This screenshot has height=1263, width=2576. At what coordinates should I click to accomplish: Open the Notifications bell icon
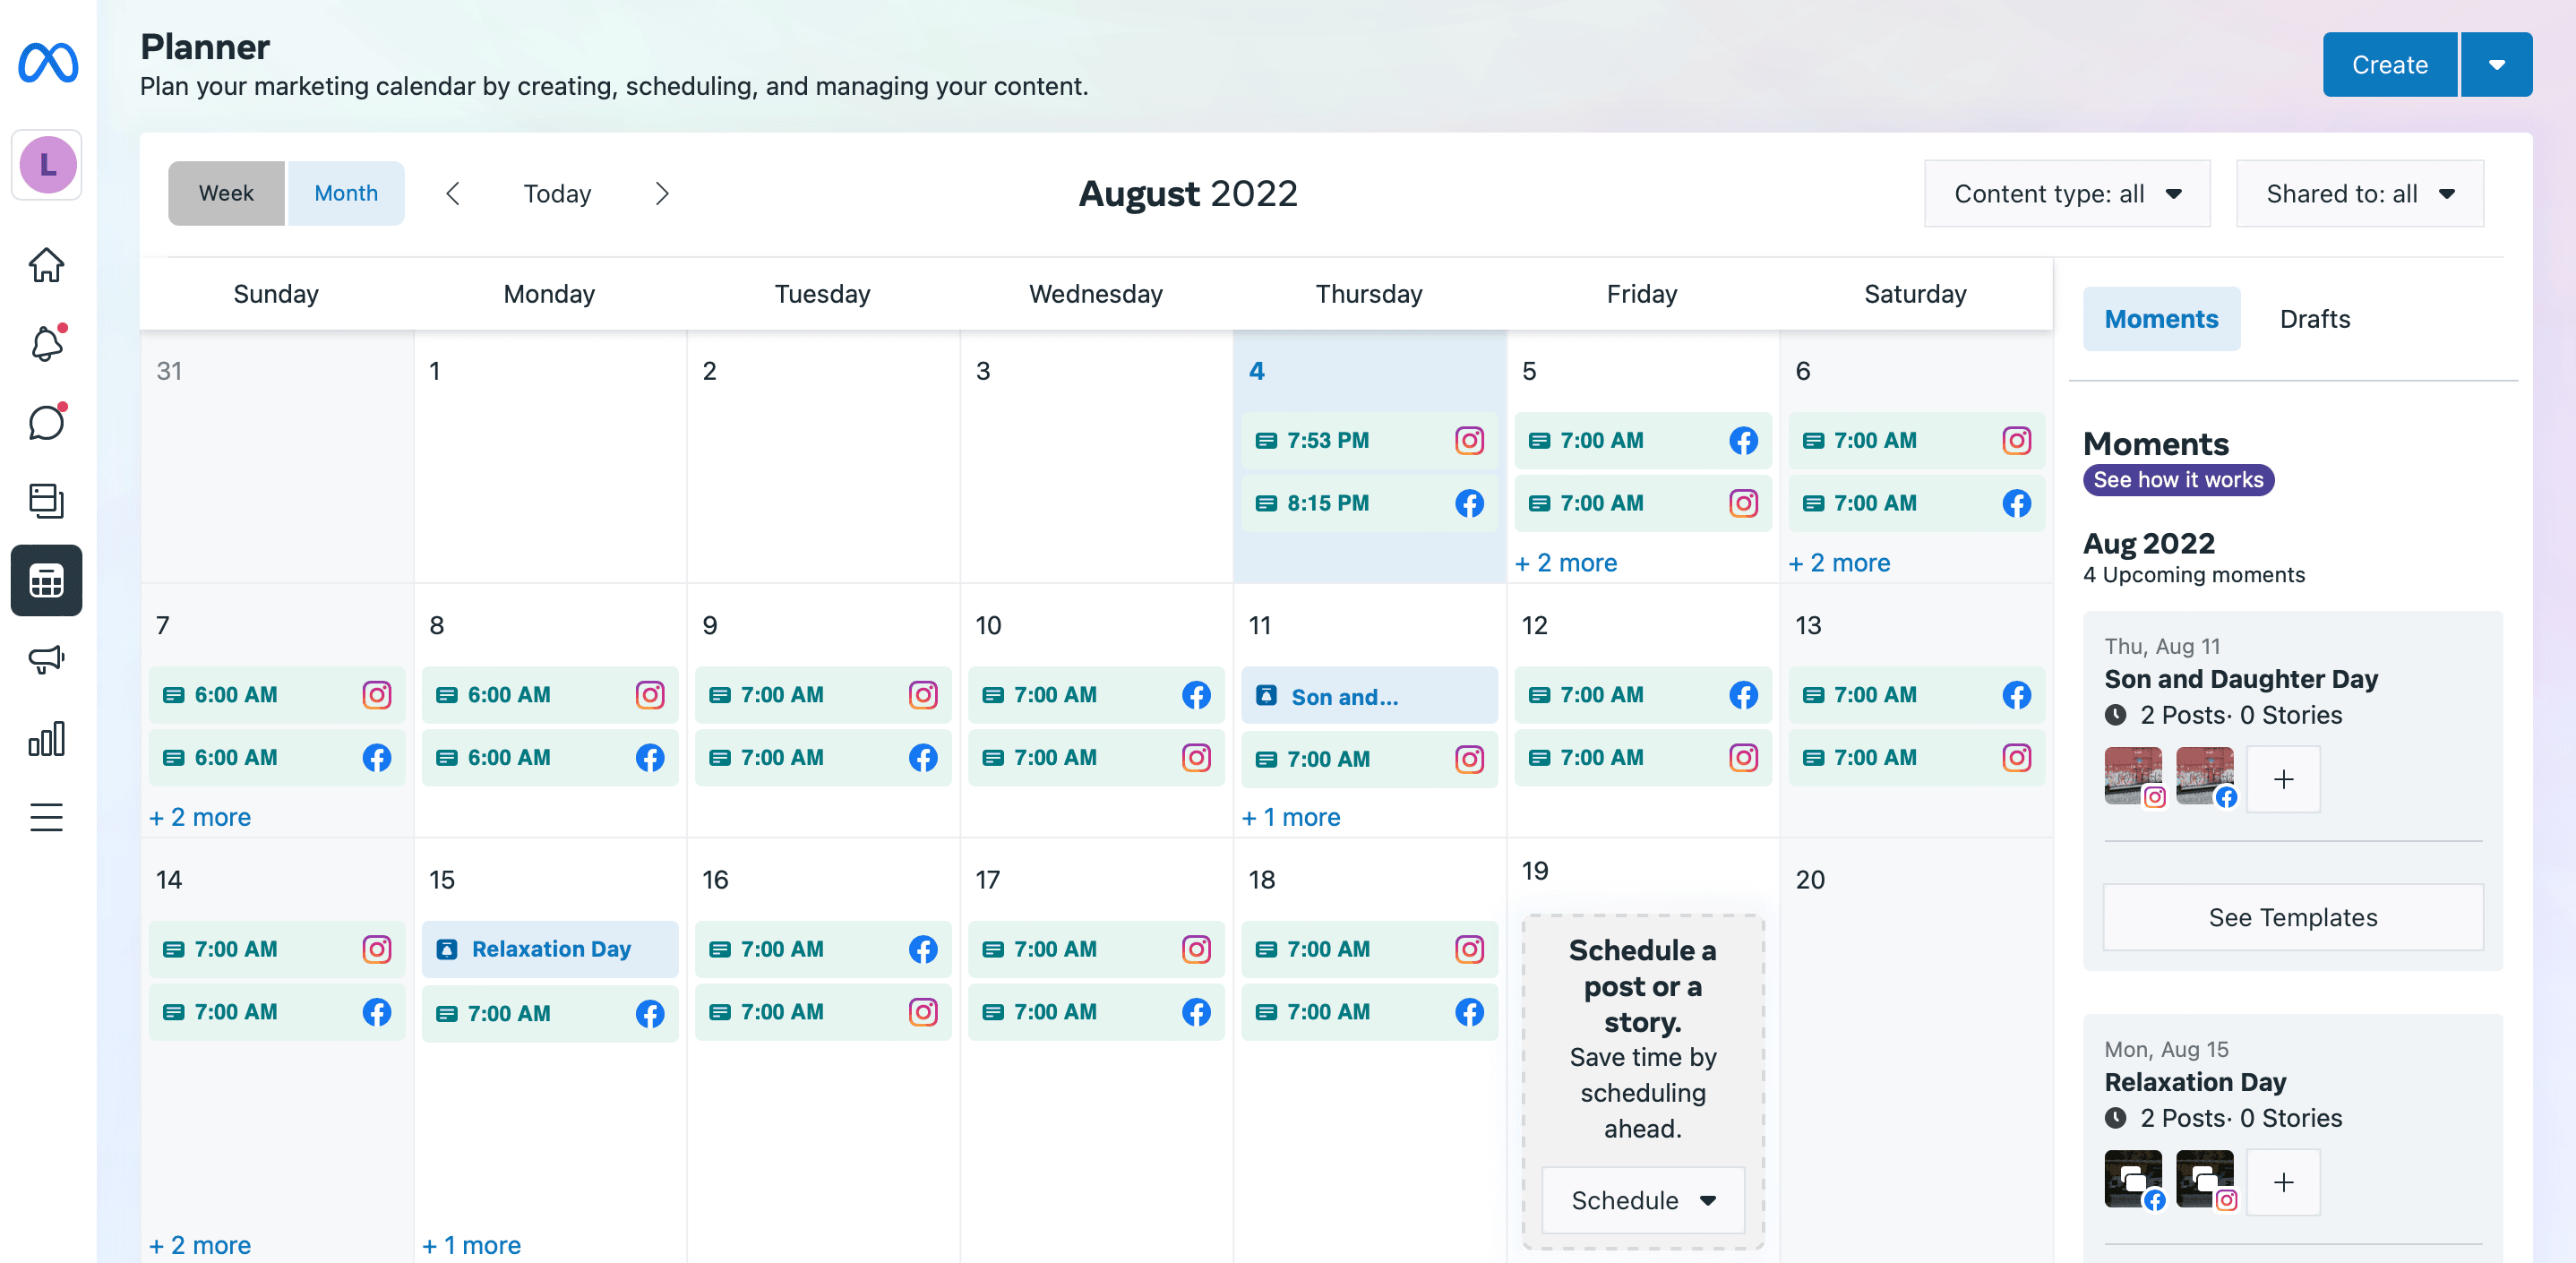coord(46,343)
